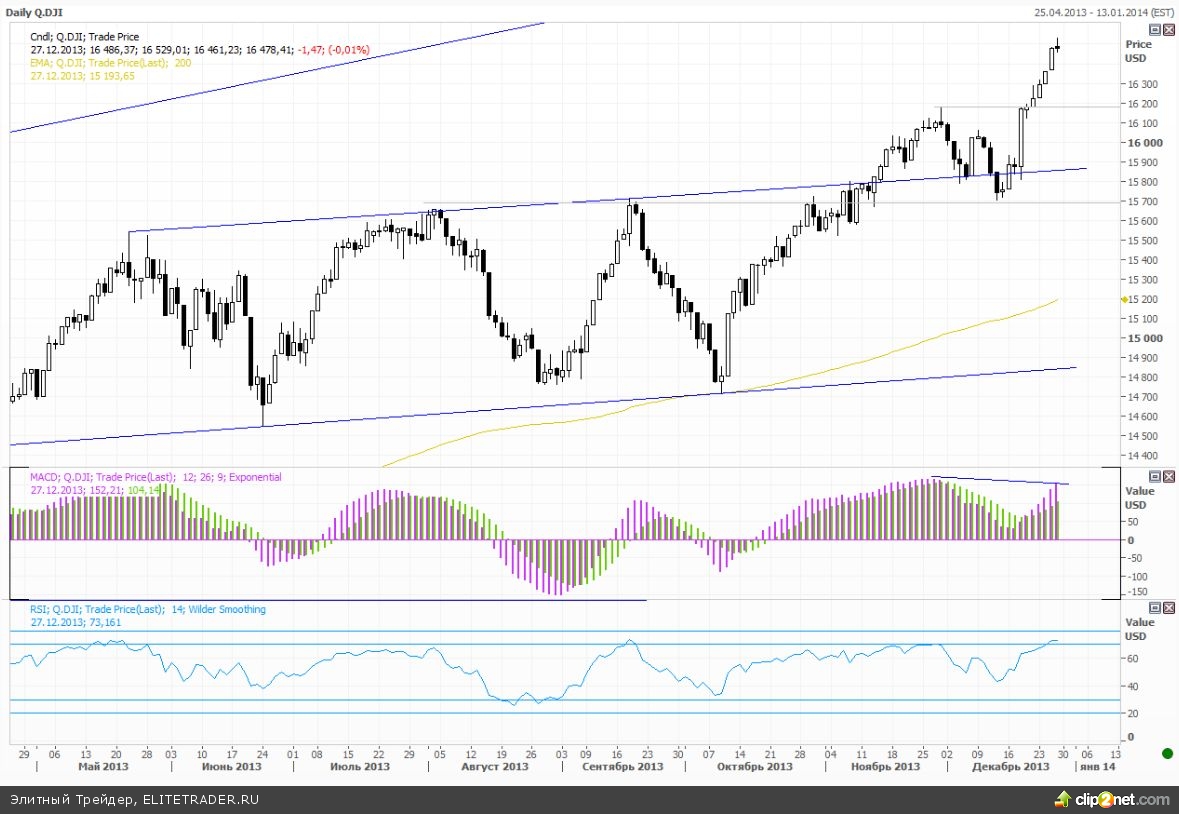Minimize the MACD indicator panel

1155,477
